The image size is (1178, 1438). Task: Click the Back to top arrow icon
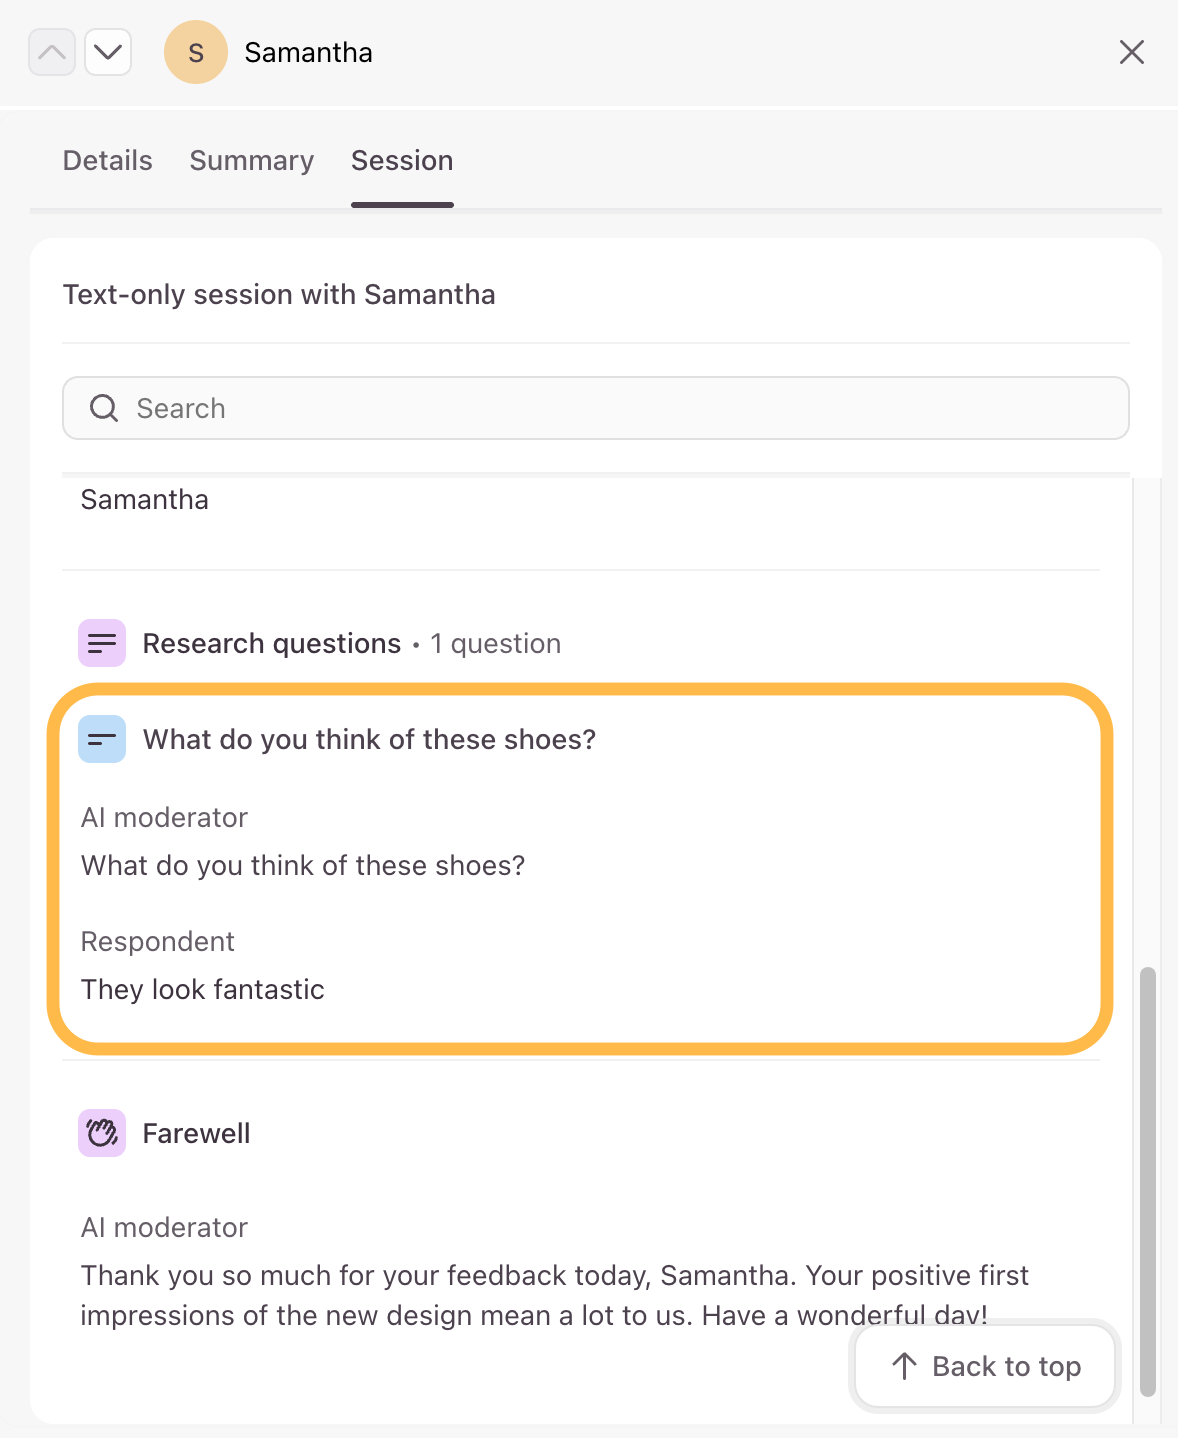pyautogui.click(x=904, y=1366)
